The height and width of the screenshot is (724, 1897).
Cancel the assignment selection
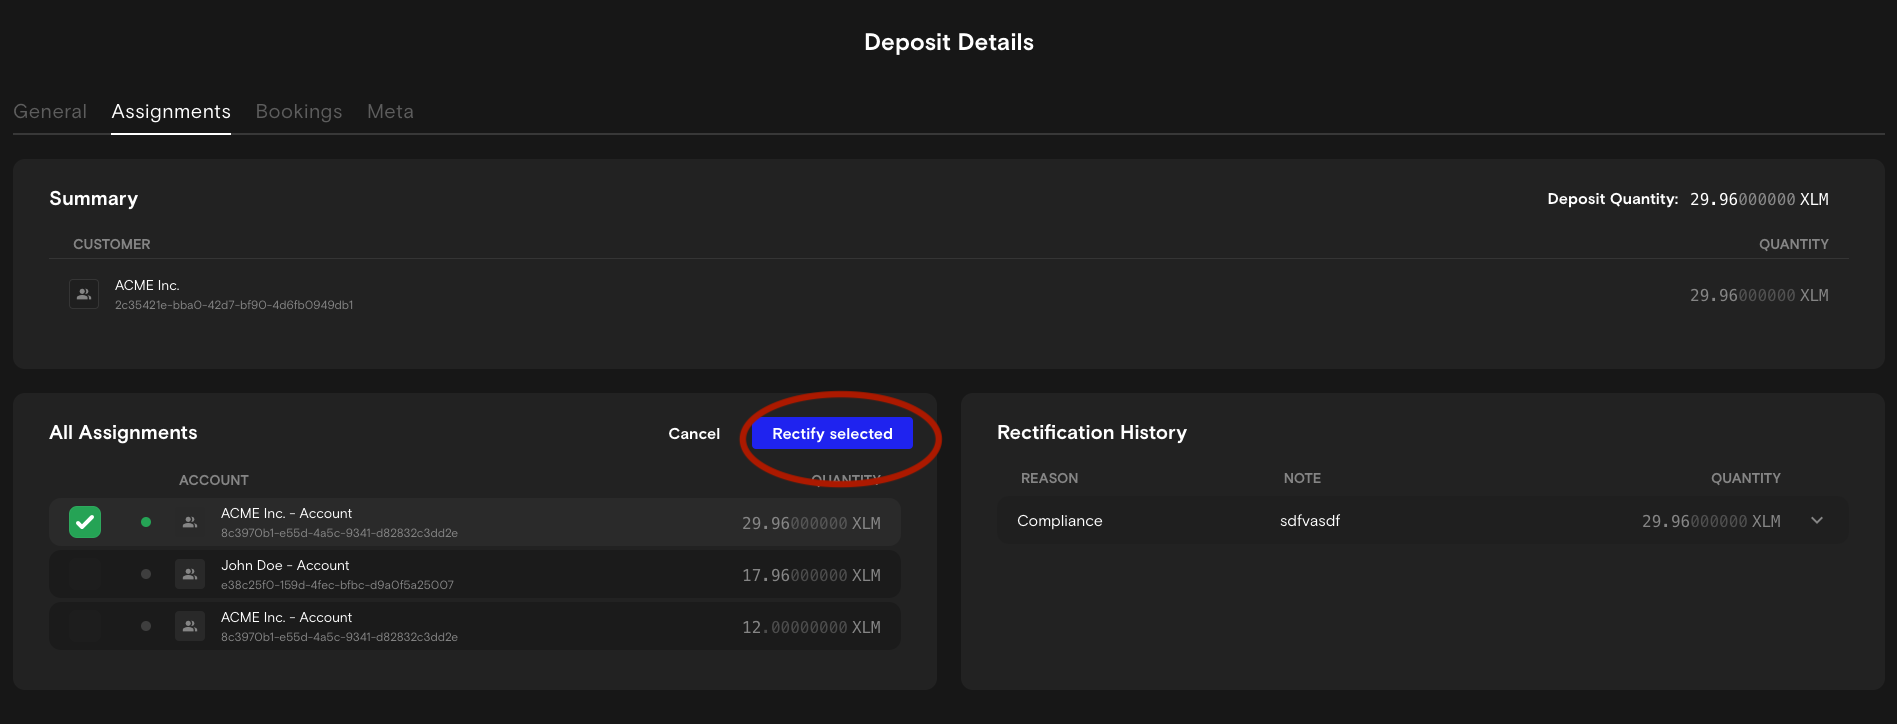point(694,434)
